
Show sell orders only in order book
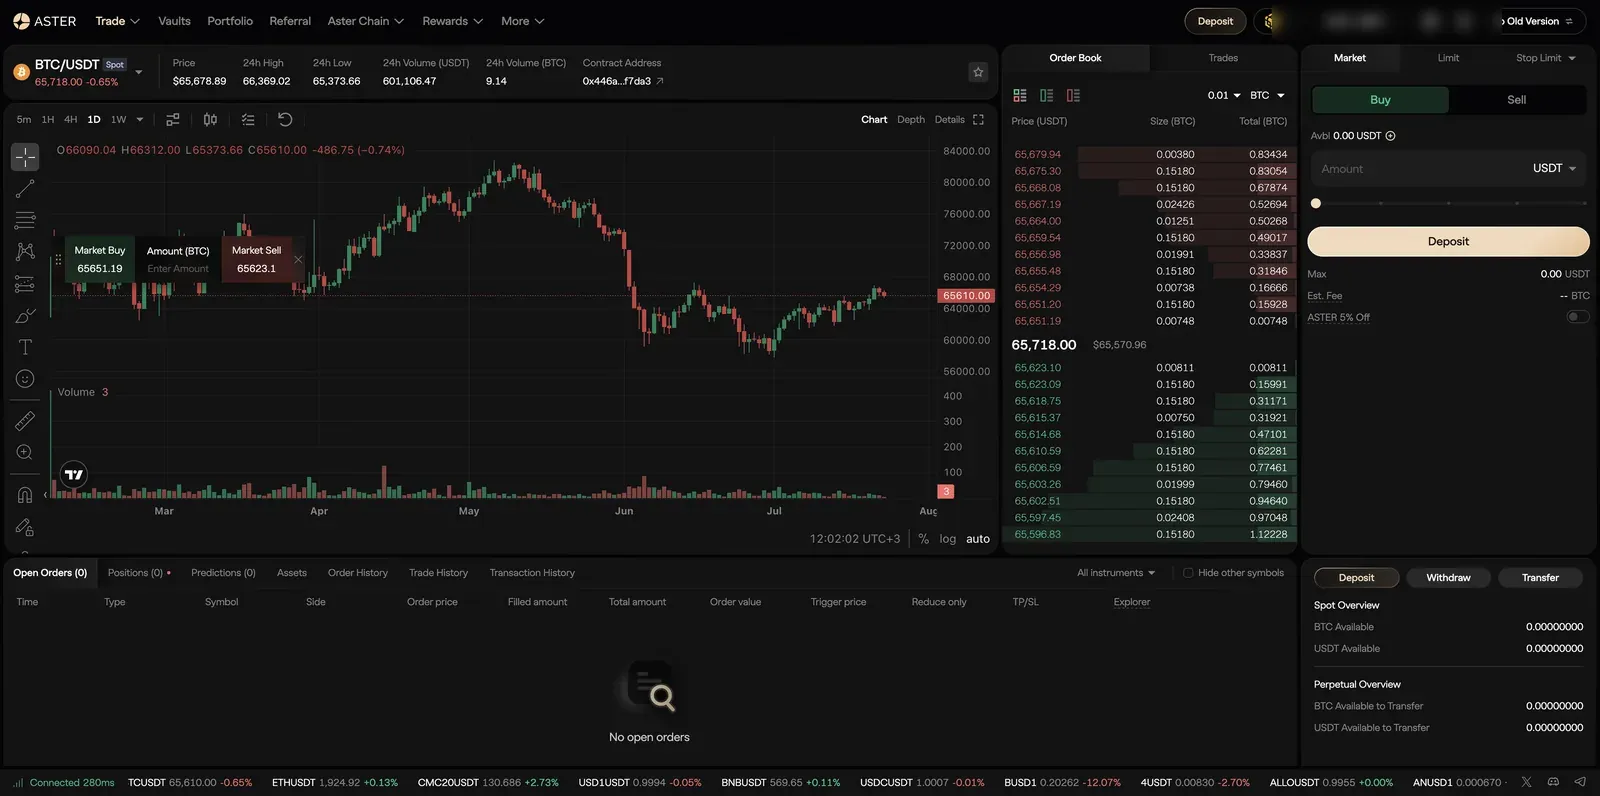(x=1073, y=96)
